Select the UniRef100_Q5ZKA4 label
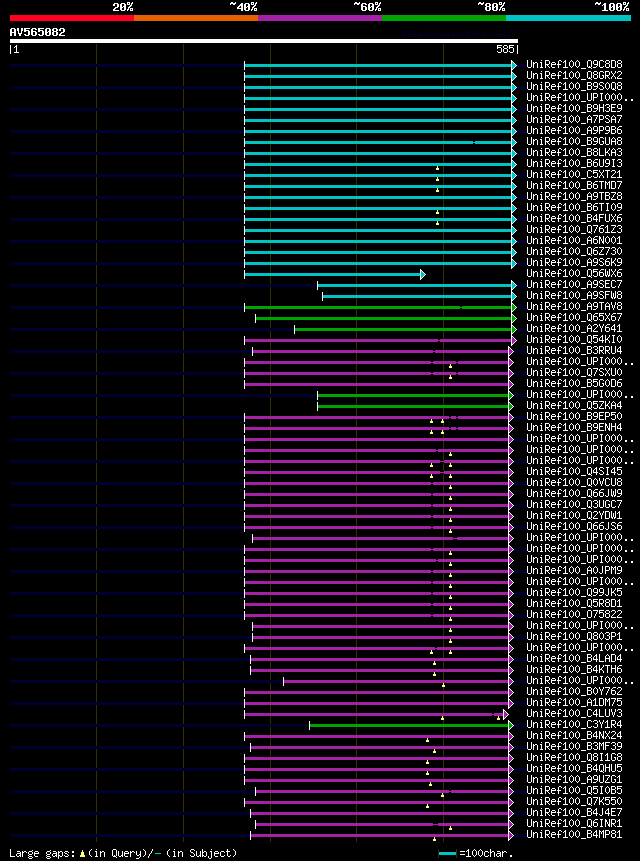The width and height of the screenshot is (640, 861). [574, 405]
